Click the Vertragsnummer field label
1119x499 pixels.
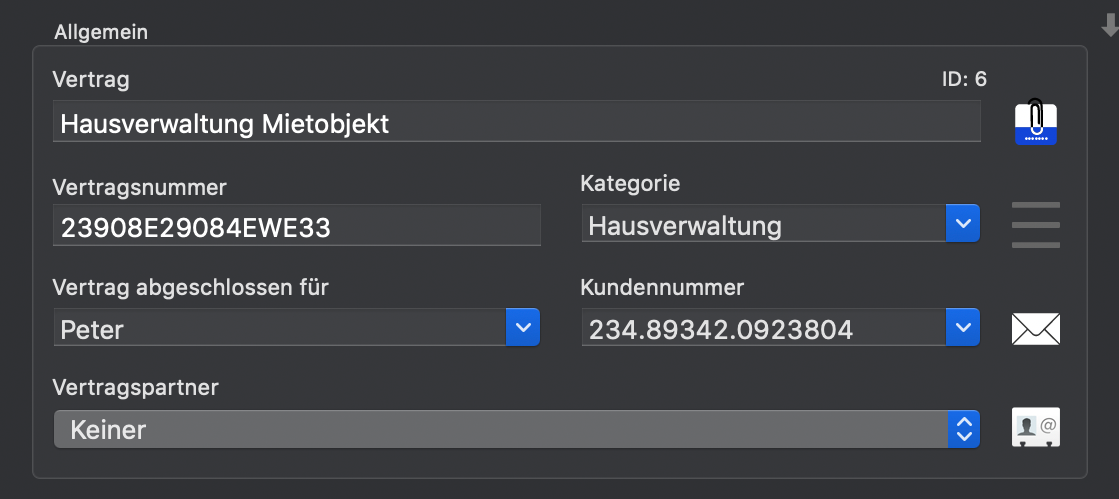pos(140,188)
